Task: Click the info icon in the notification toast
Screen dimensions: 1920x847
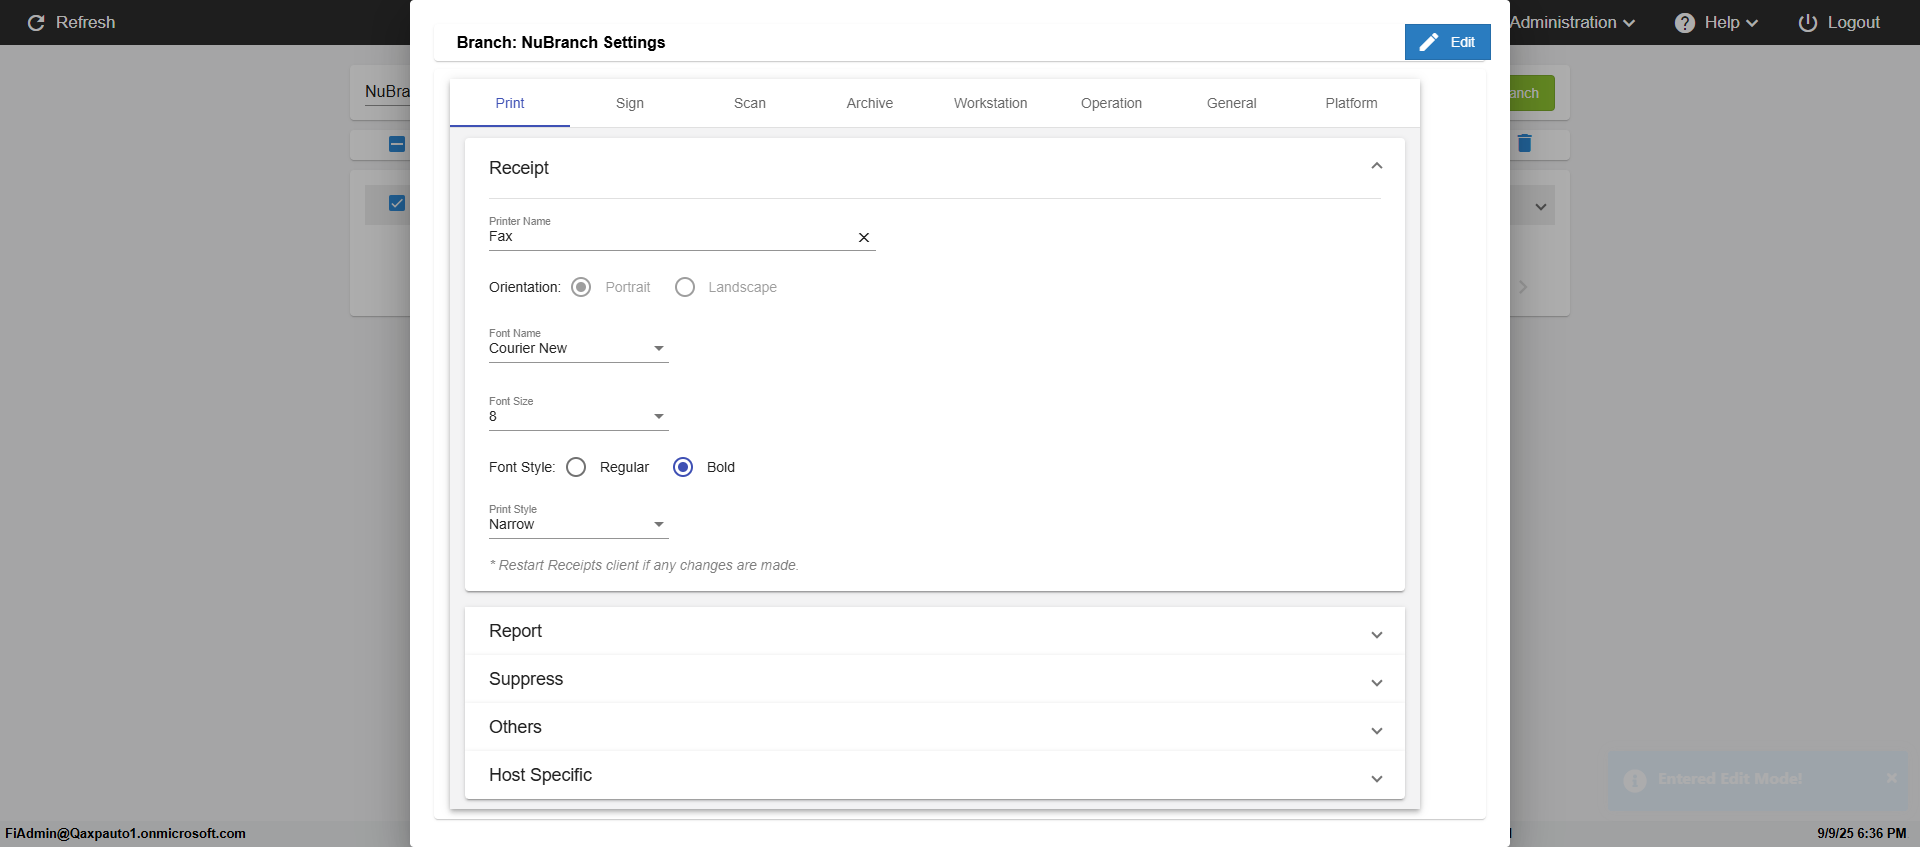Action: (x=1635, y=780)
